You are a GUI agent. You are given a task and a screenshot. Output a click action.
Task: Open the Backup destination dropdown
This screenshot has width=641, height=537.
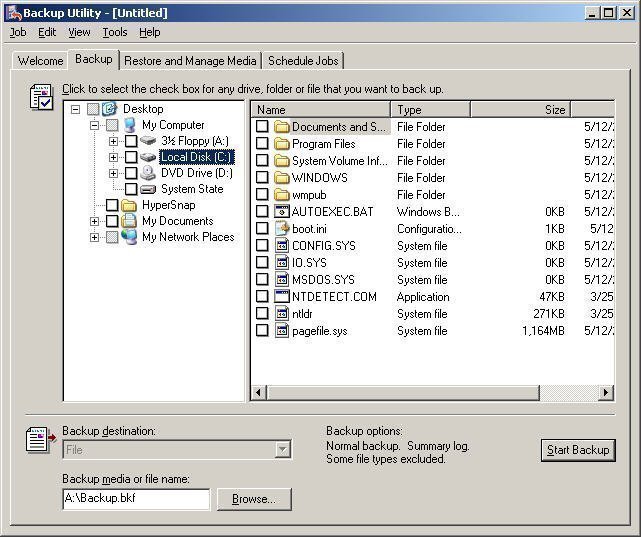[x=282, y=450]
